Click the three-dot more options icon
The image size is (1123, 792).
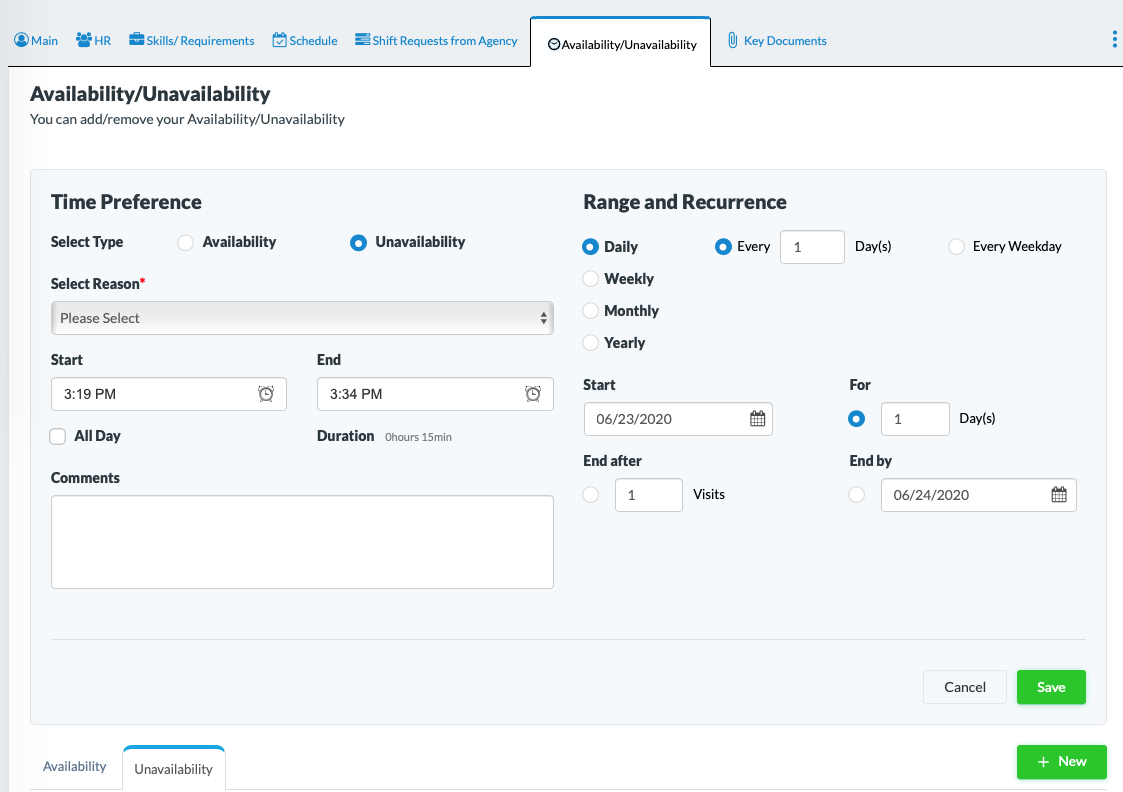[1114, 40]
